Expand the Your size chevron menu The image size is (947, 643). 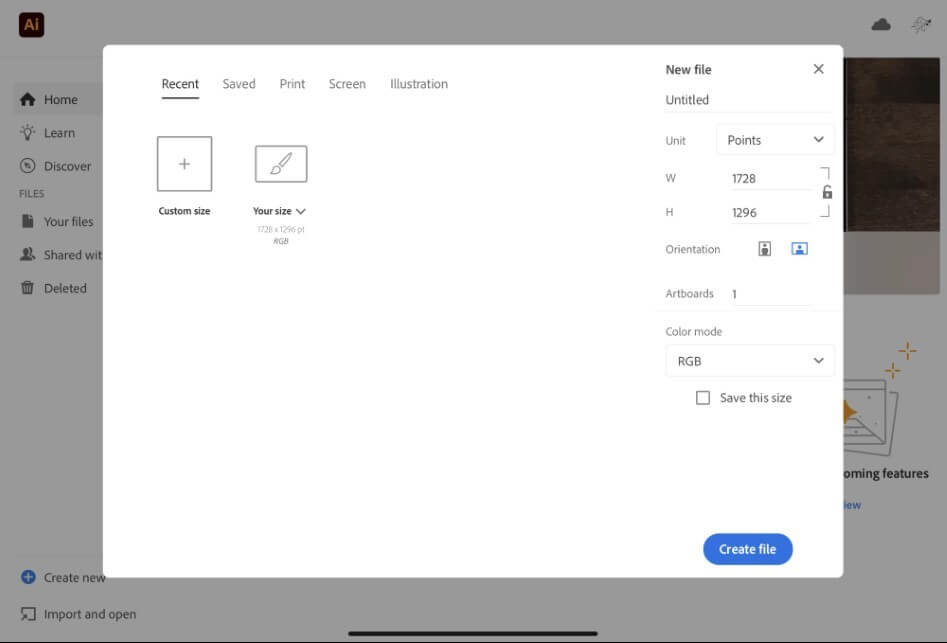301,211
